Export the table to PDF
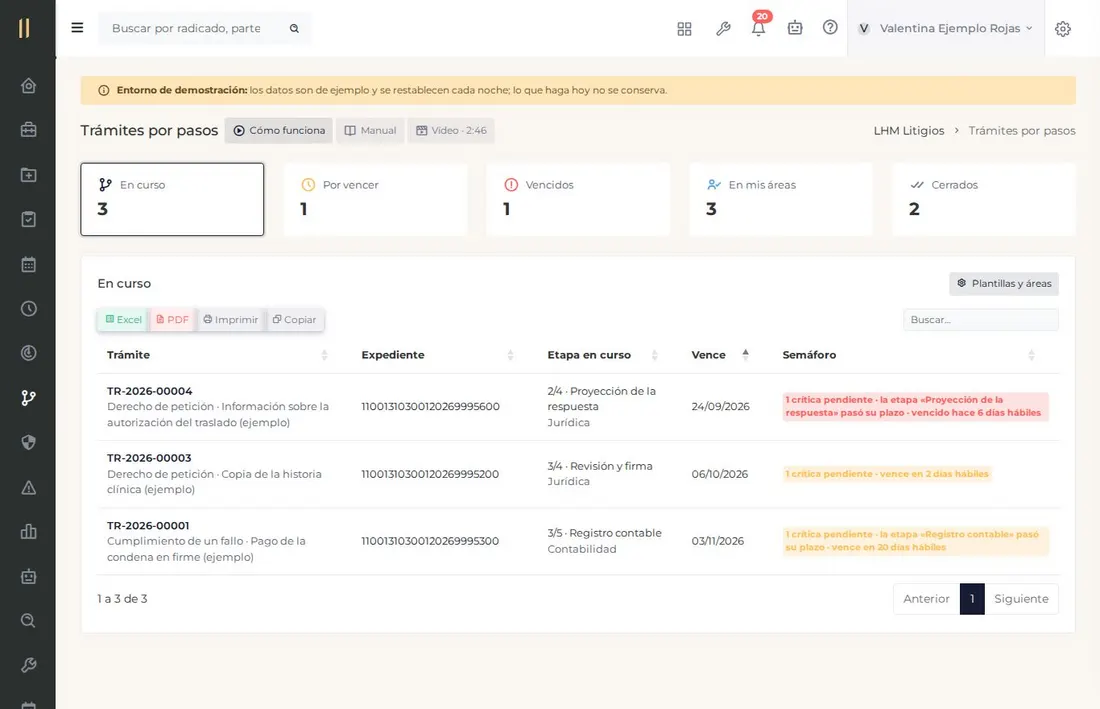Screen dimensions: 1100x709 pos(173,320)
